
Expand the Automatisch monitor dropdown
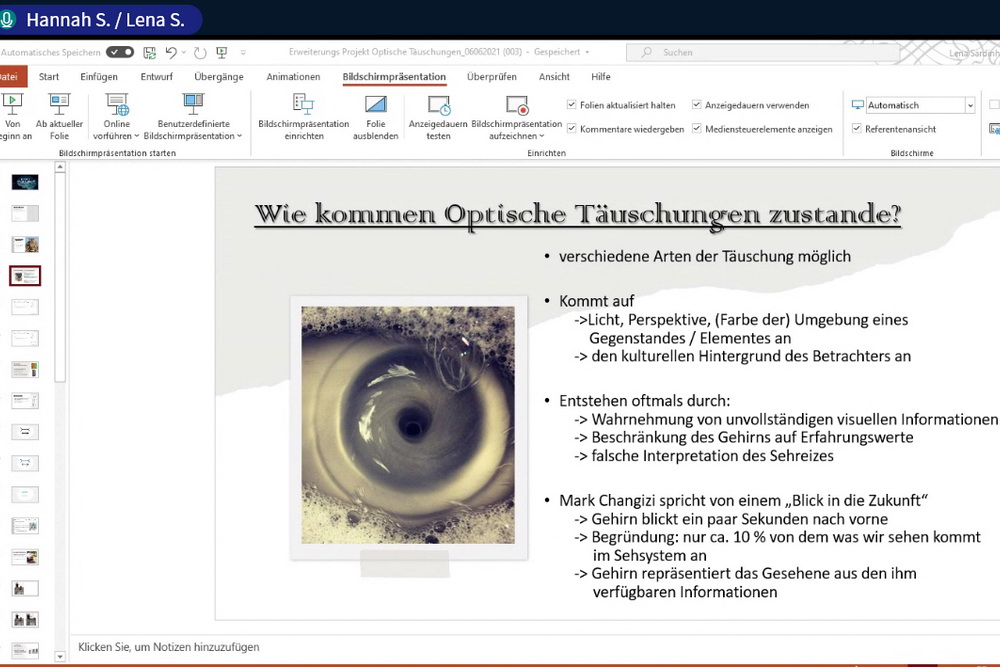click(969, 105)
